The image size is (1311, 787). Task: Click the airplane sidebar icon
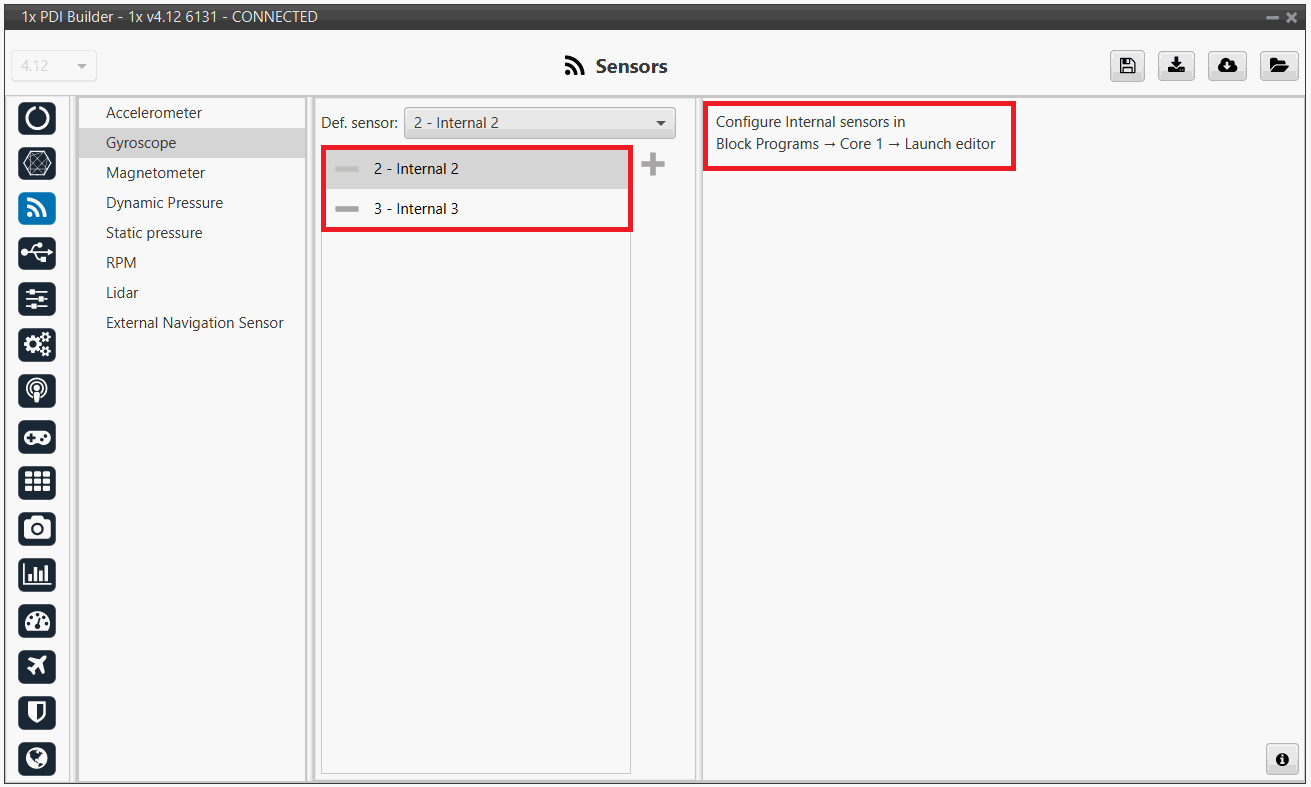pyautogui.click(x=37, y=666)
